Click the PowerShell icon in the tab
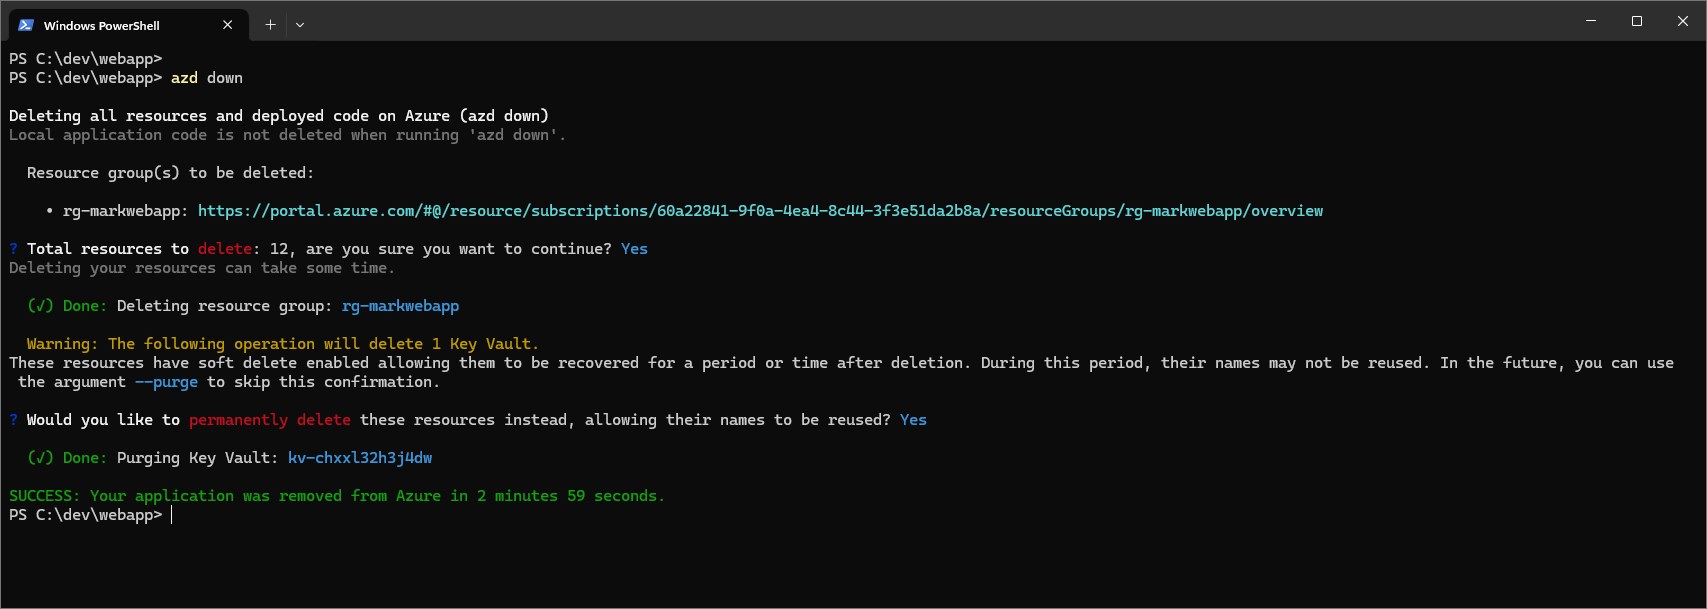This screenshot has height=609, width=1707. pos(26,25)
